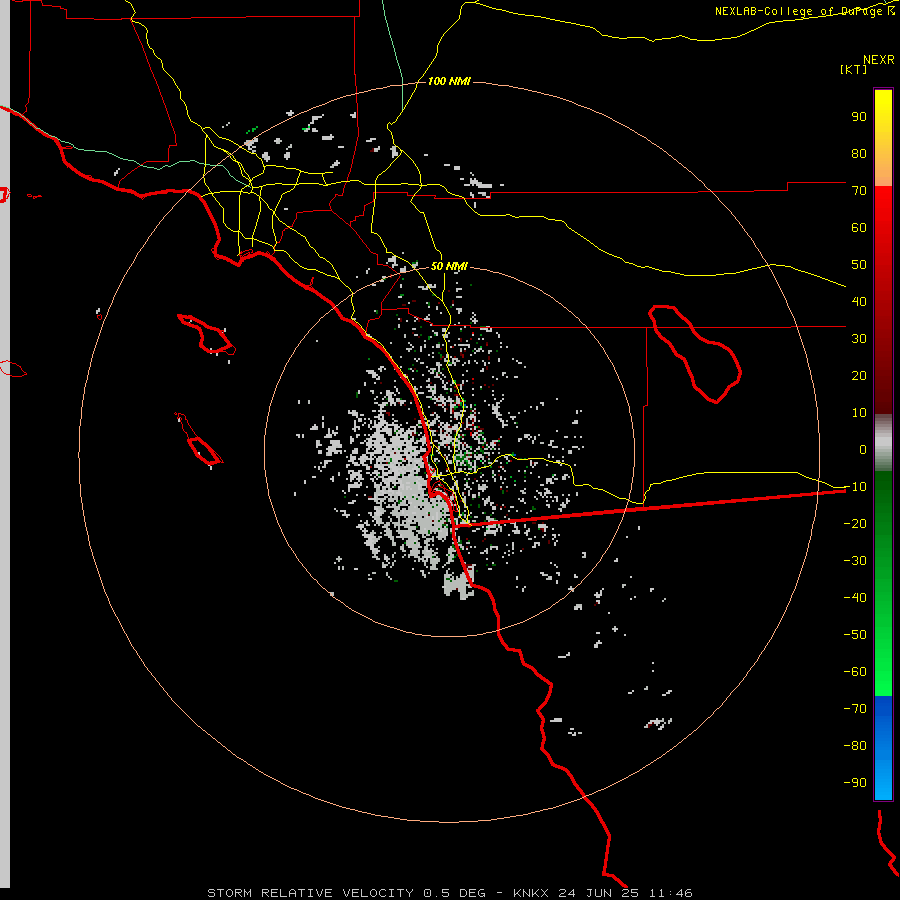This screenshot has height=900, width=900.
Task: Click the -20 scale value
Action: pyautogui.click(x=855, y=523)
